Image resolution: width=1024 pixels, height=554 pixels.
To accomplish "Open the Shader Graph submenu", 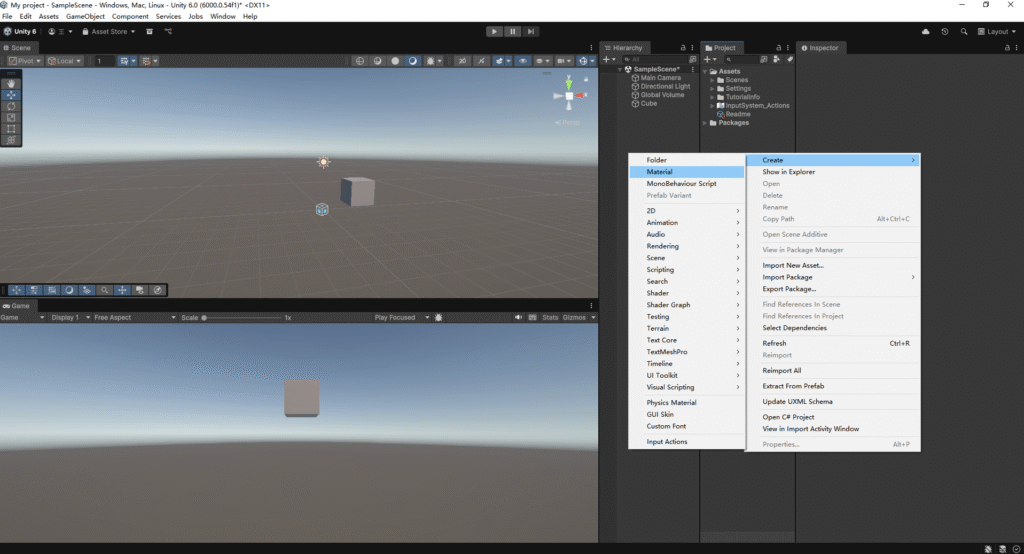I will 686,305.
